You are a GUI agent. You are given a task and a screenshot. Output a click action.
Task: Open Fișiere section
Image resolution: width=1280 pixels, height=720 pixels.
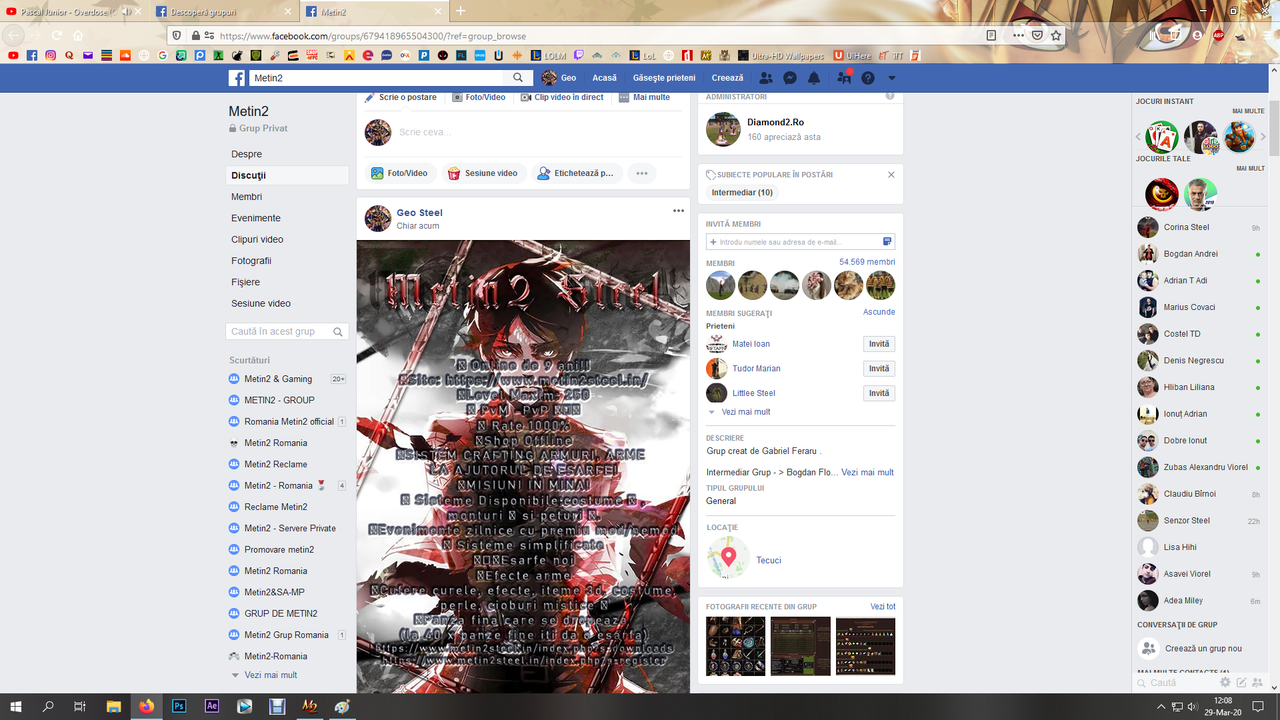point(245,282)
